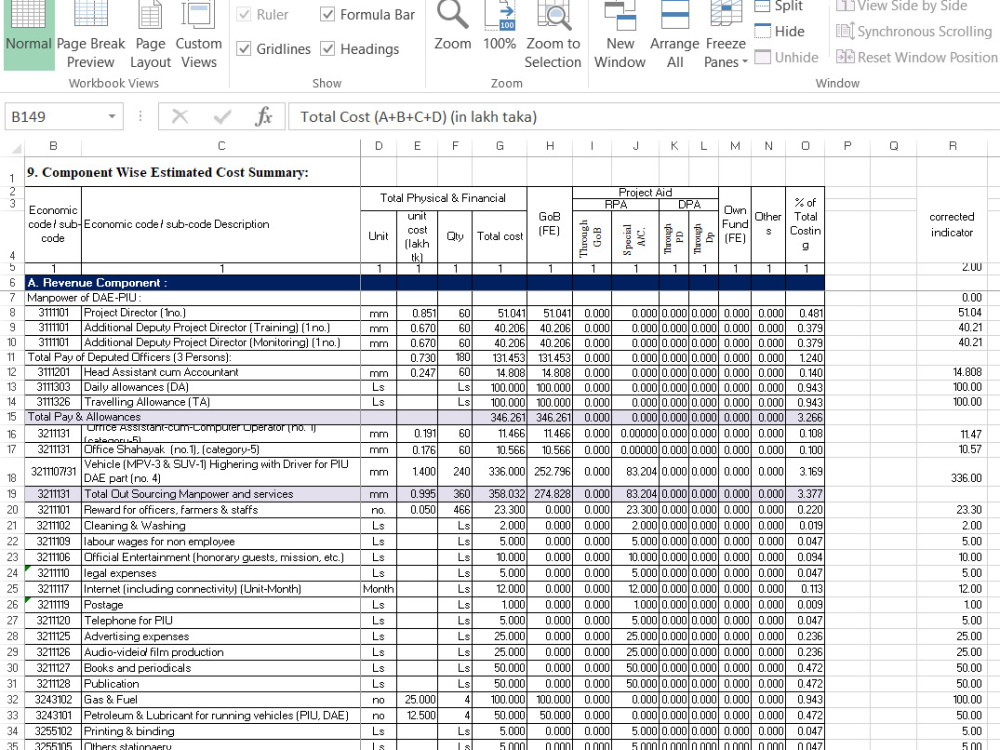
Task: Click the Insert Function fx icon
Action: [263, 117]
